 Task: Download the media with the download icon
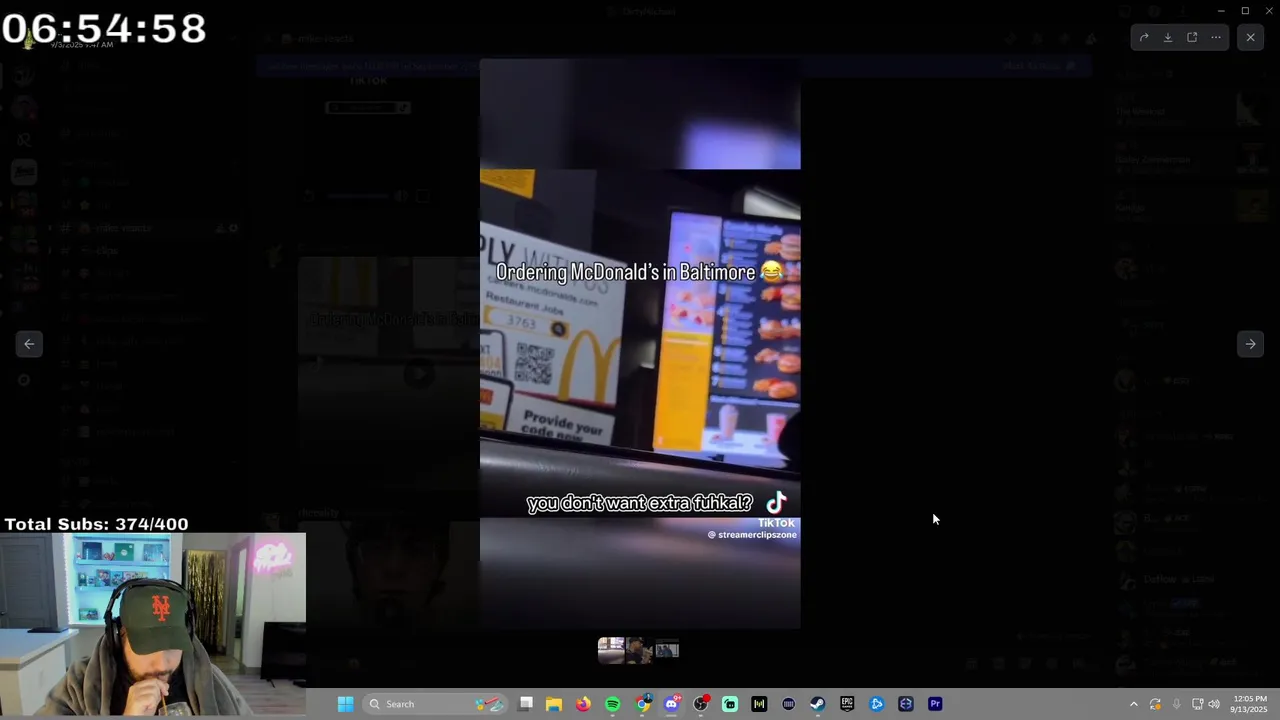point(1168,37)
